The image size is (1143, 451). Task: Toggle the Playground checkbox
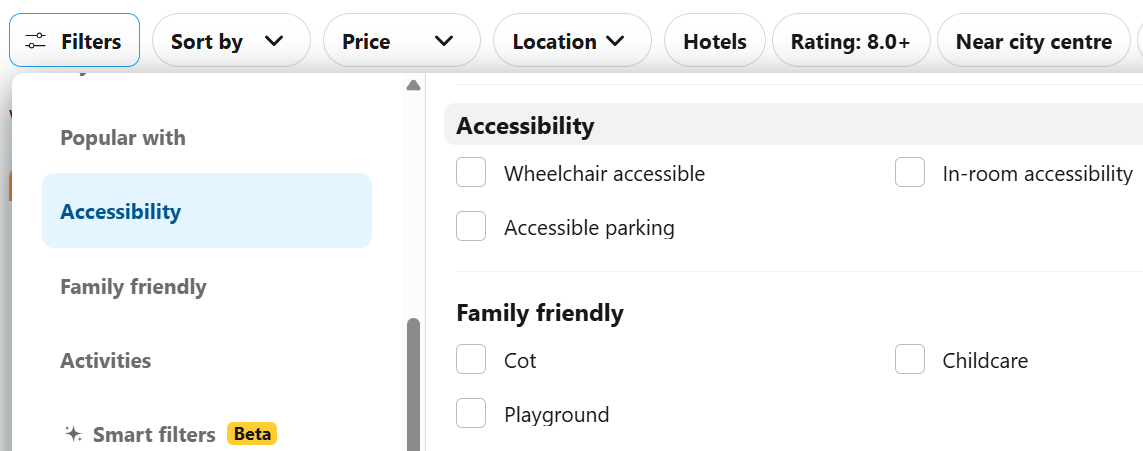coord(471,414)
